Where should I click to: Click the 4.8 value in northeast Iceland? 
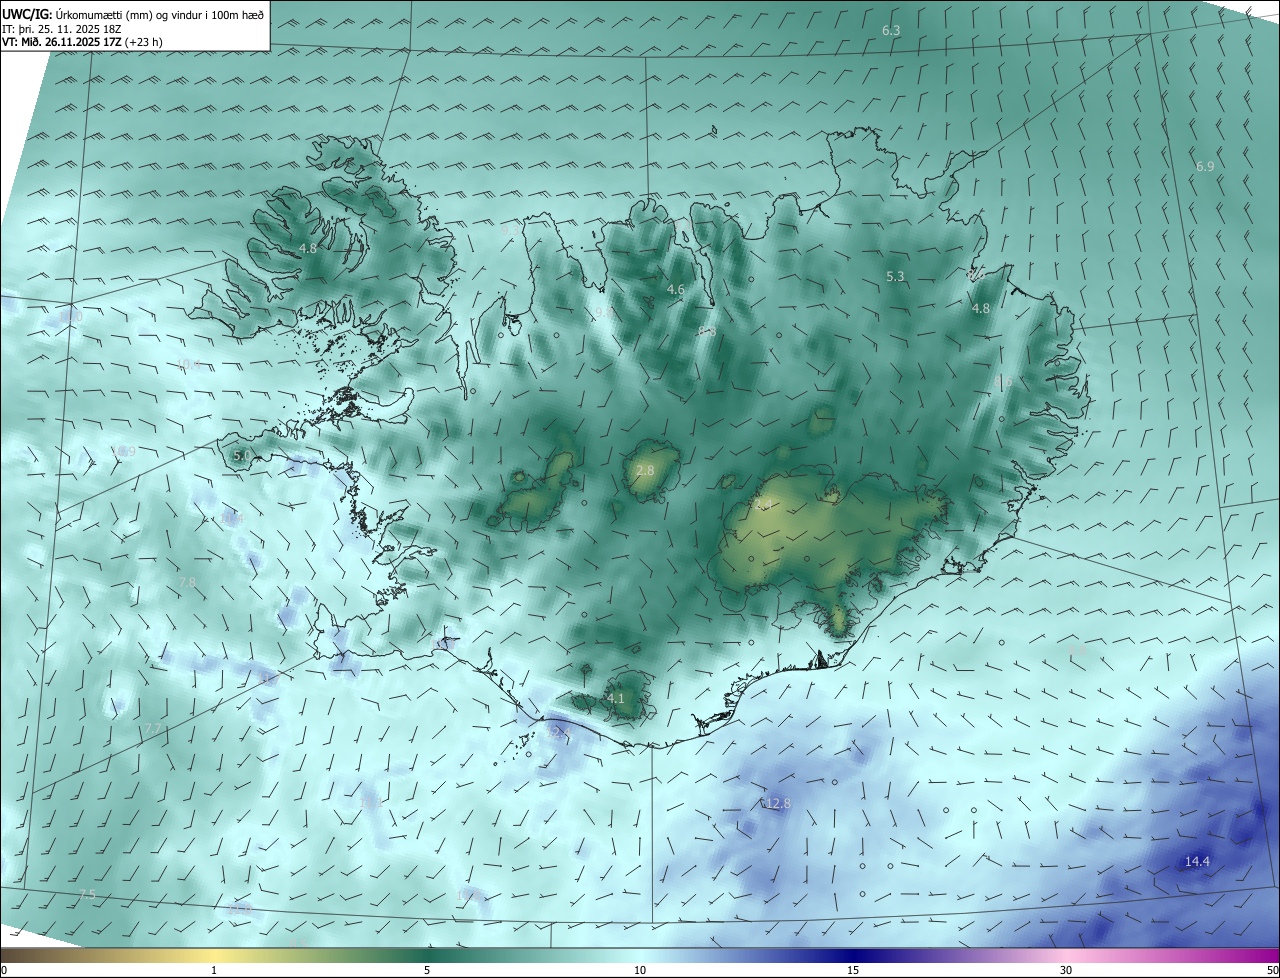coord(981,309)
